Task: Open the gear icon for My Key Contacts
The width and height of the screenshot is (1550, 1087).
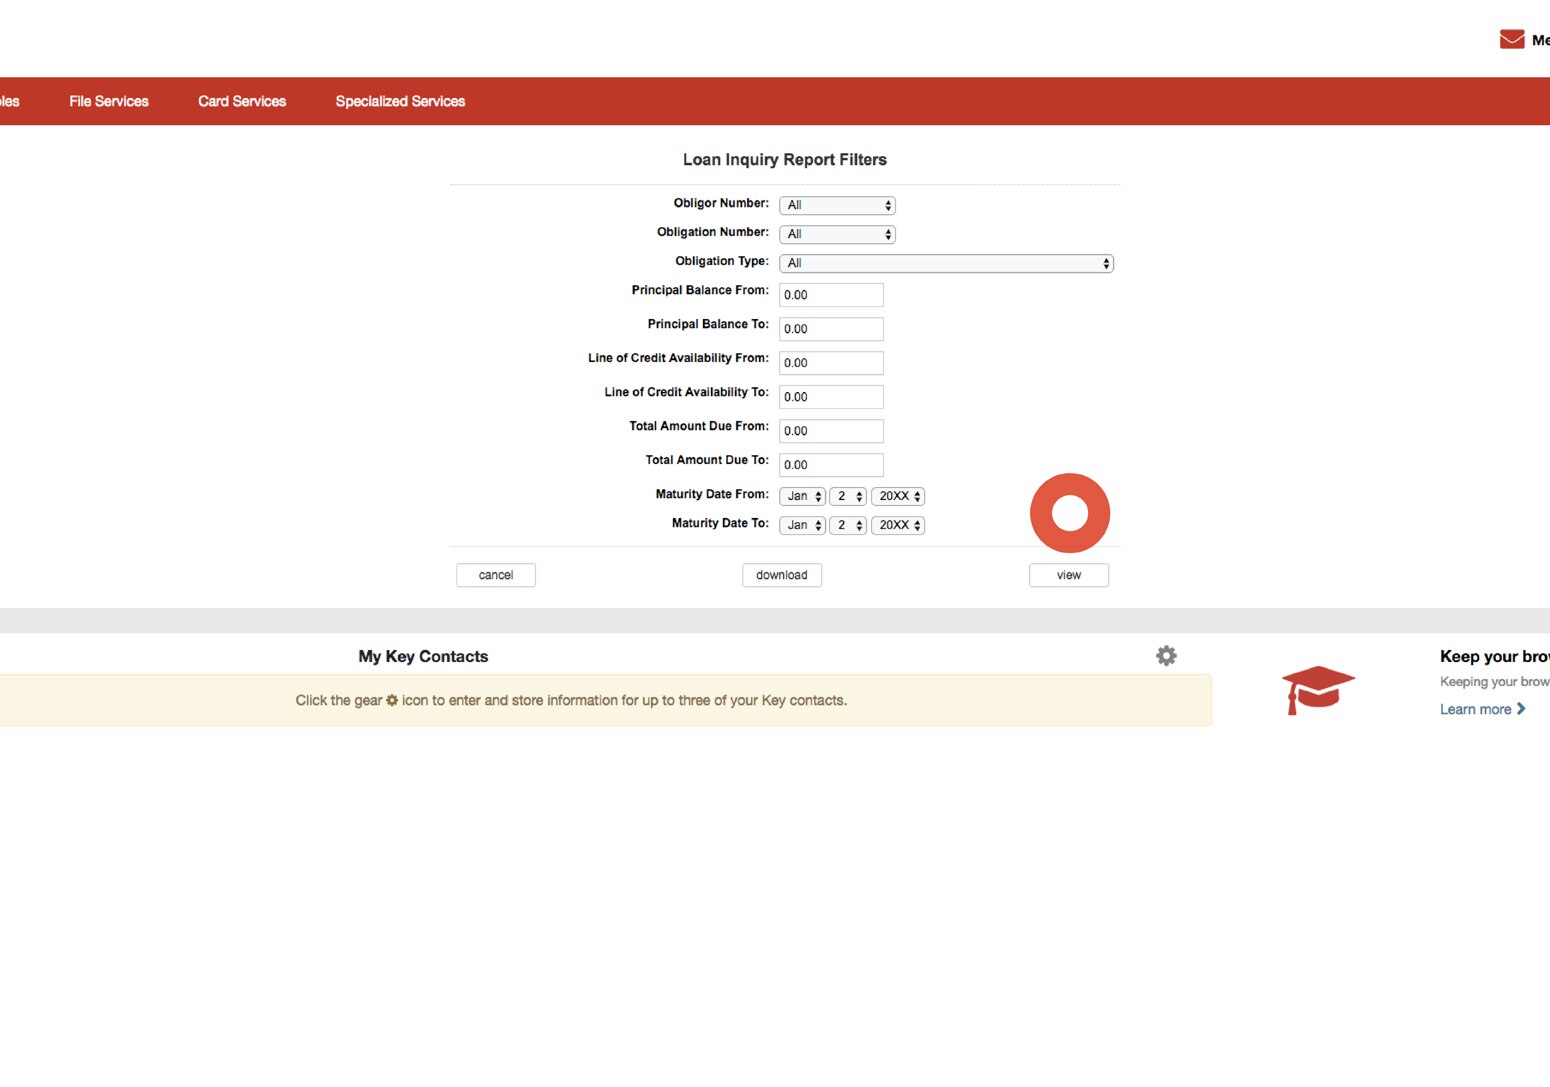Action: pos(1166,655)
